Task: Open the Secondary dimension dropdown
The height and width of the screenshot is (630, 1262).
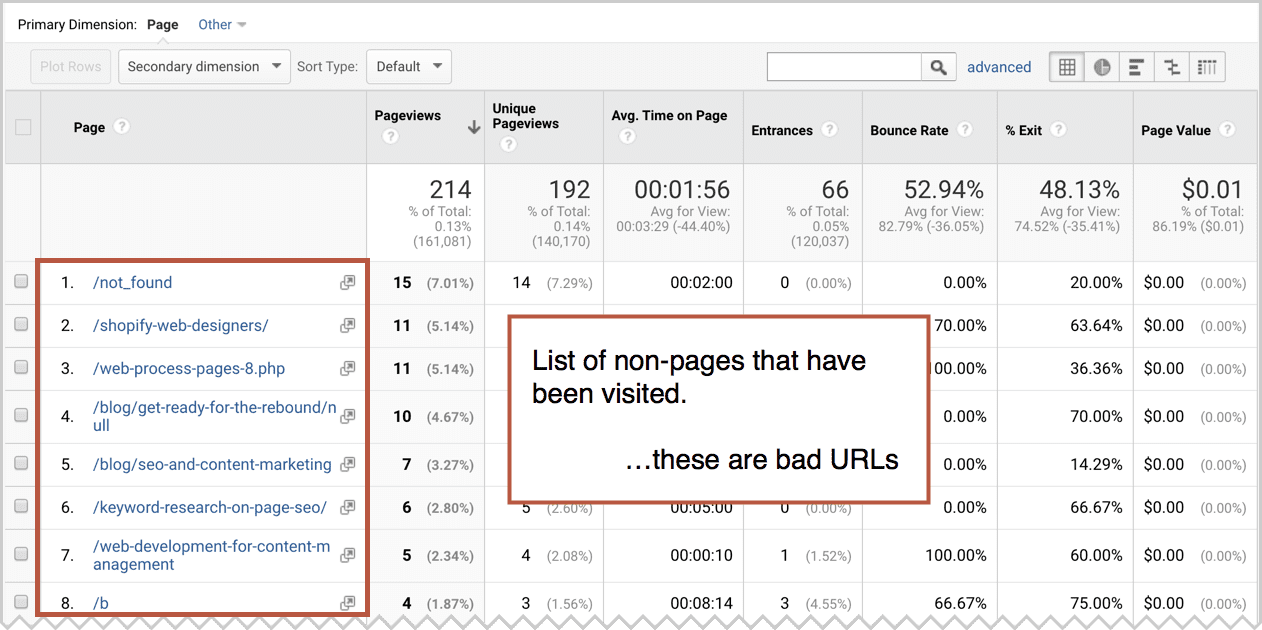Action: [204, 66]
